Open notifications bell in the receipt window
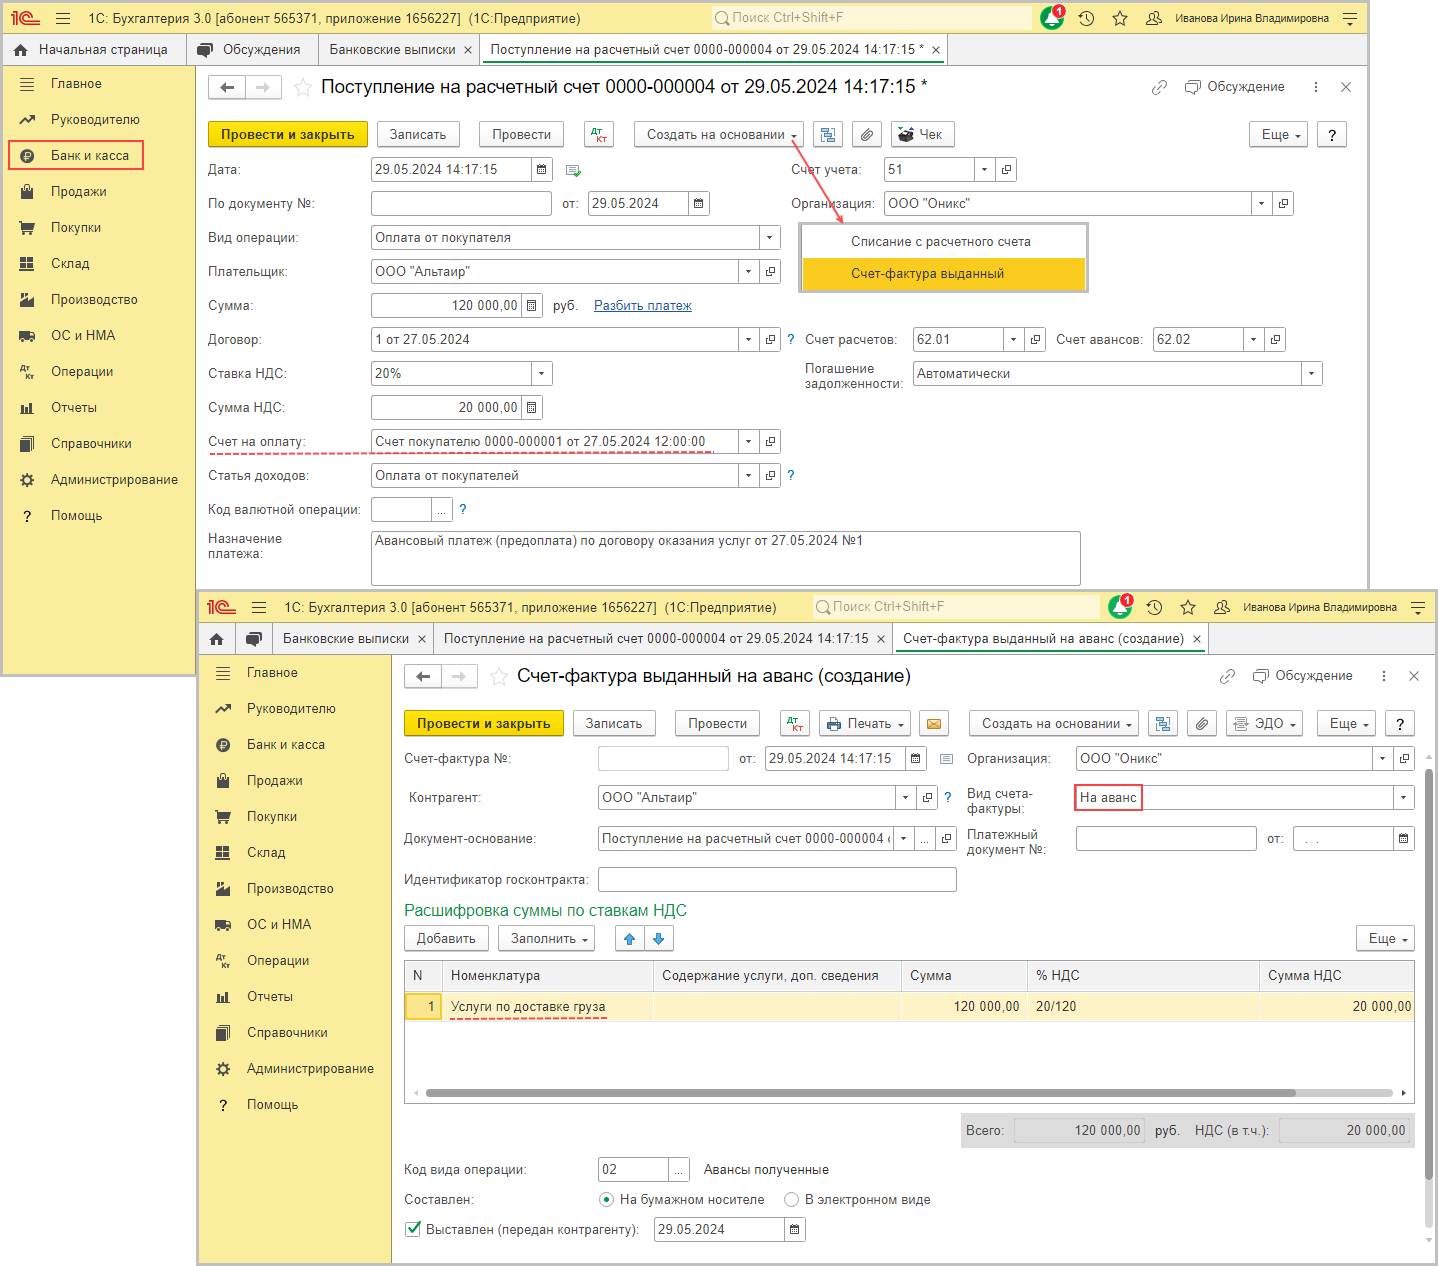 tap(1052, 18)
